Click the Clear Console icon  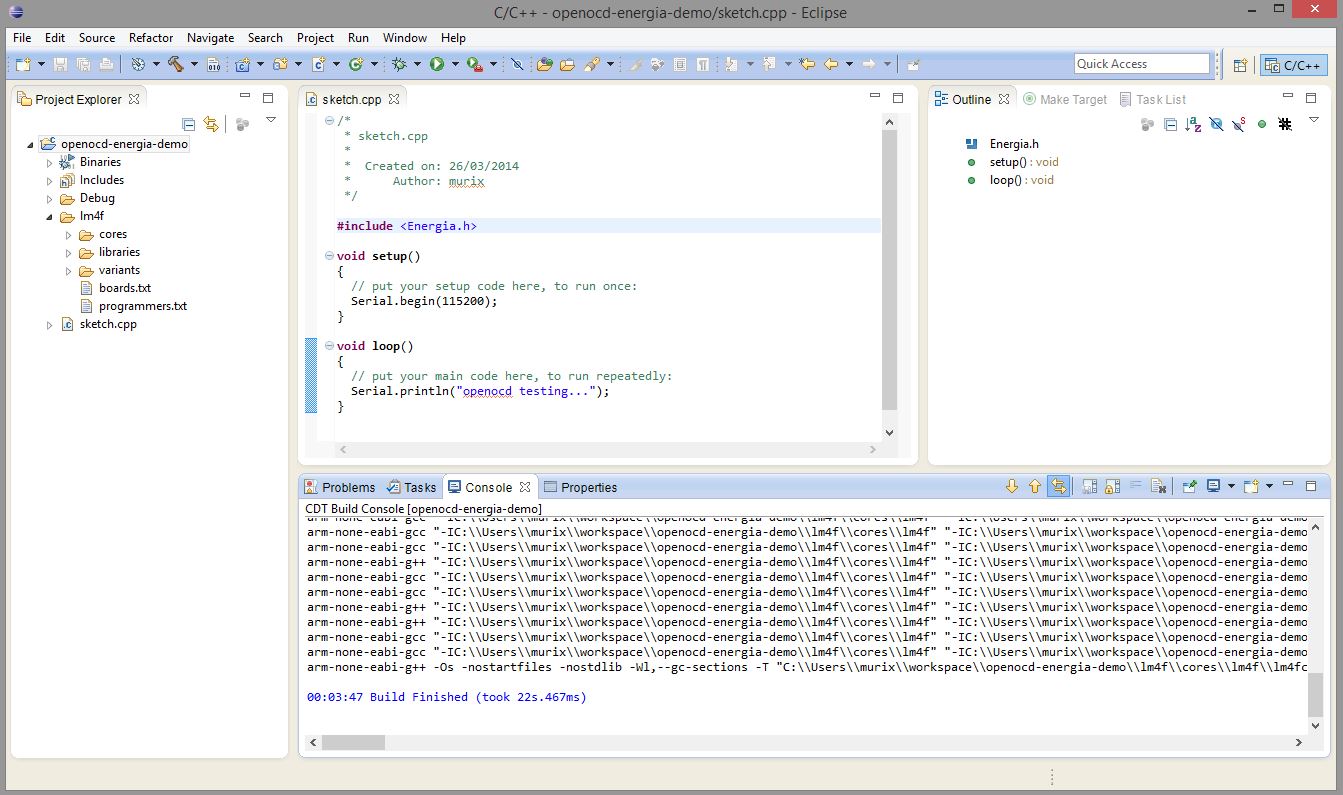pyautogui.click(x=1158, y=487)
